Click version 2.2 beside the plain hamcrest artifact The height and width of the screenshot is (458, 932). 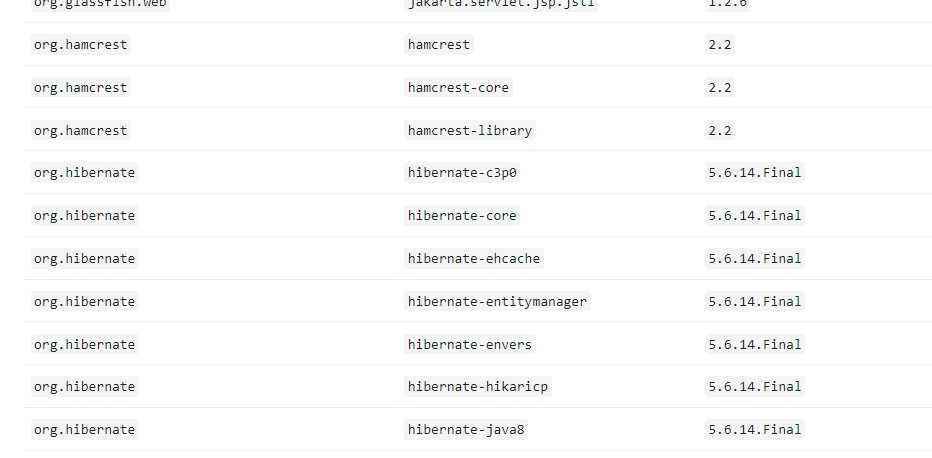720,45
